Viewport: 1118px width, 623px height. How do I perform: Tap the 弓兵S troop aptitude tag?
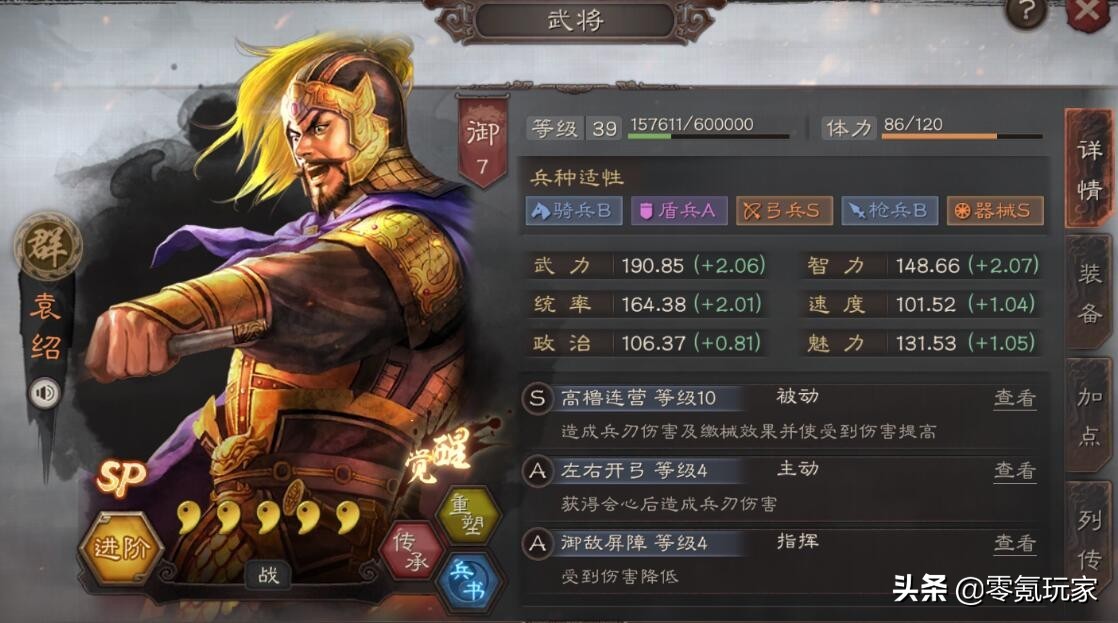pyautogui.click(x=784, y=210)
